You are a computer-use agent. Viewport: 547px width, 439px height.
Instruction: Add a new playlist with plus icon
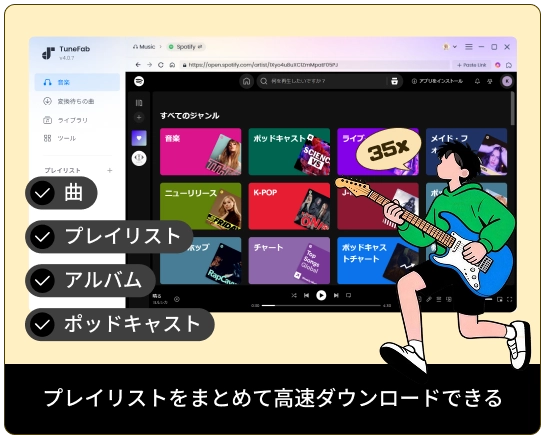coord(110,170)
